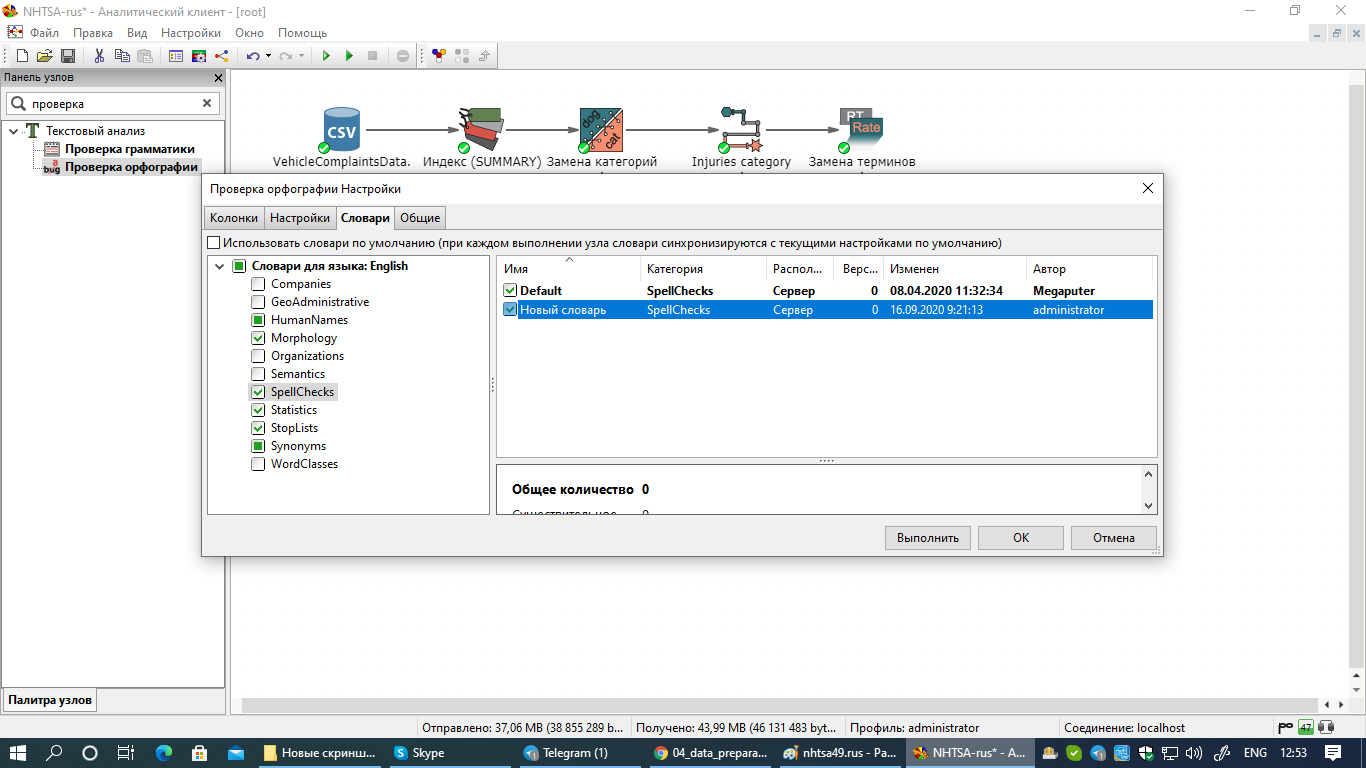Collapse the Текстовый анализ tree node

click(14, 131)
